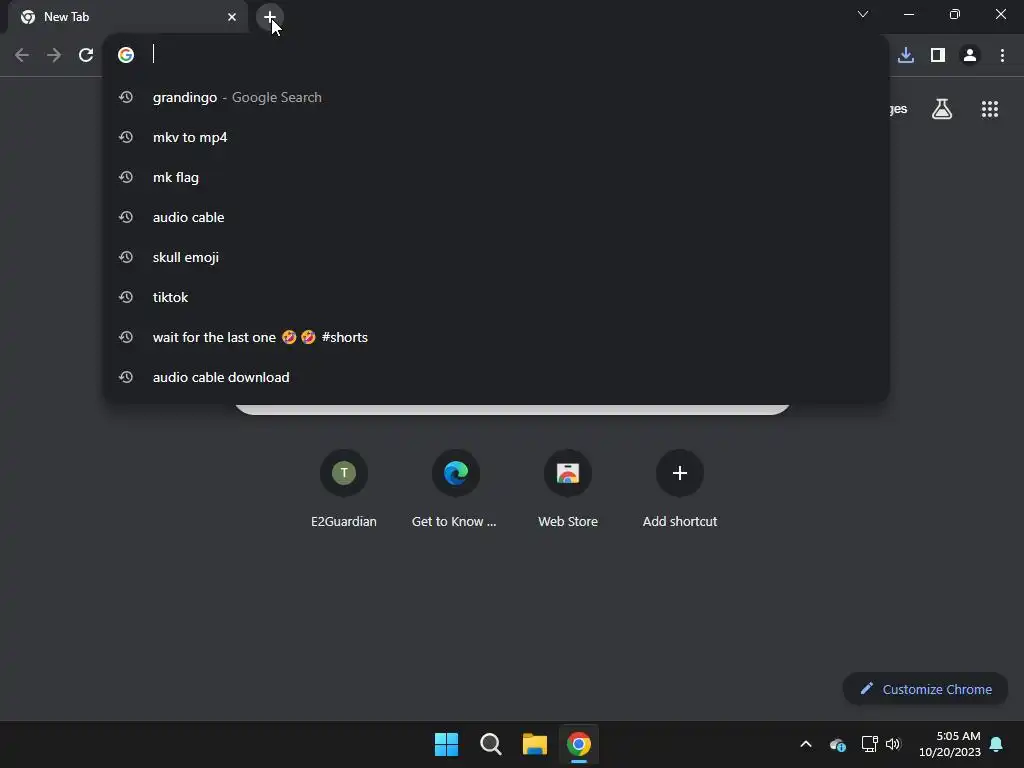Click history icon beside 'mkv to mp4'
The height and width of the screenshot is (768, 1024).
(x=126, y=137)
